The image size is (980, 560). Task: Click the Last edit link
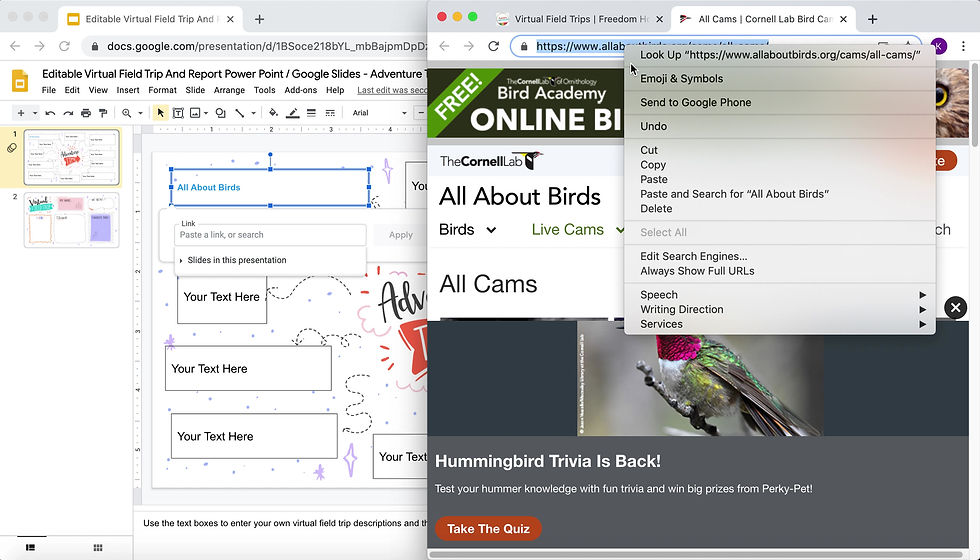(x=392, y=90)
